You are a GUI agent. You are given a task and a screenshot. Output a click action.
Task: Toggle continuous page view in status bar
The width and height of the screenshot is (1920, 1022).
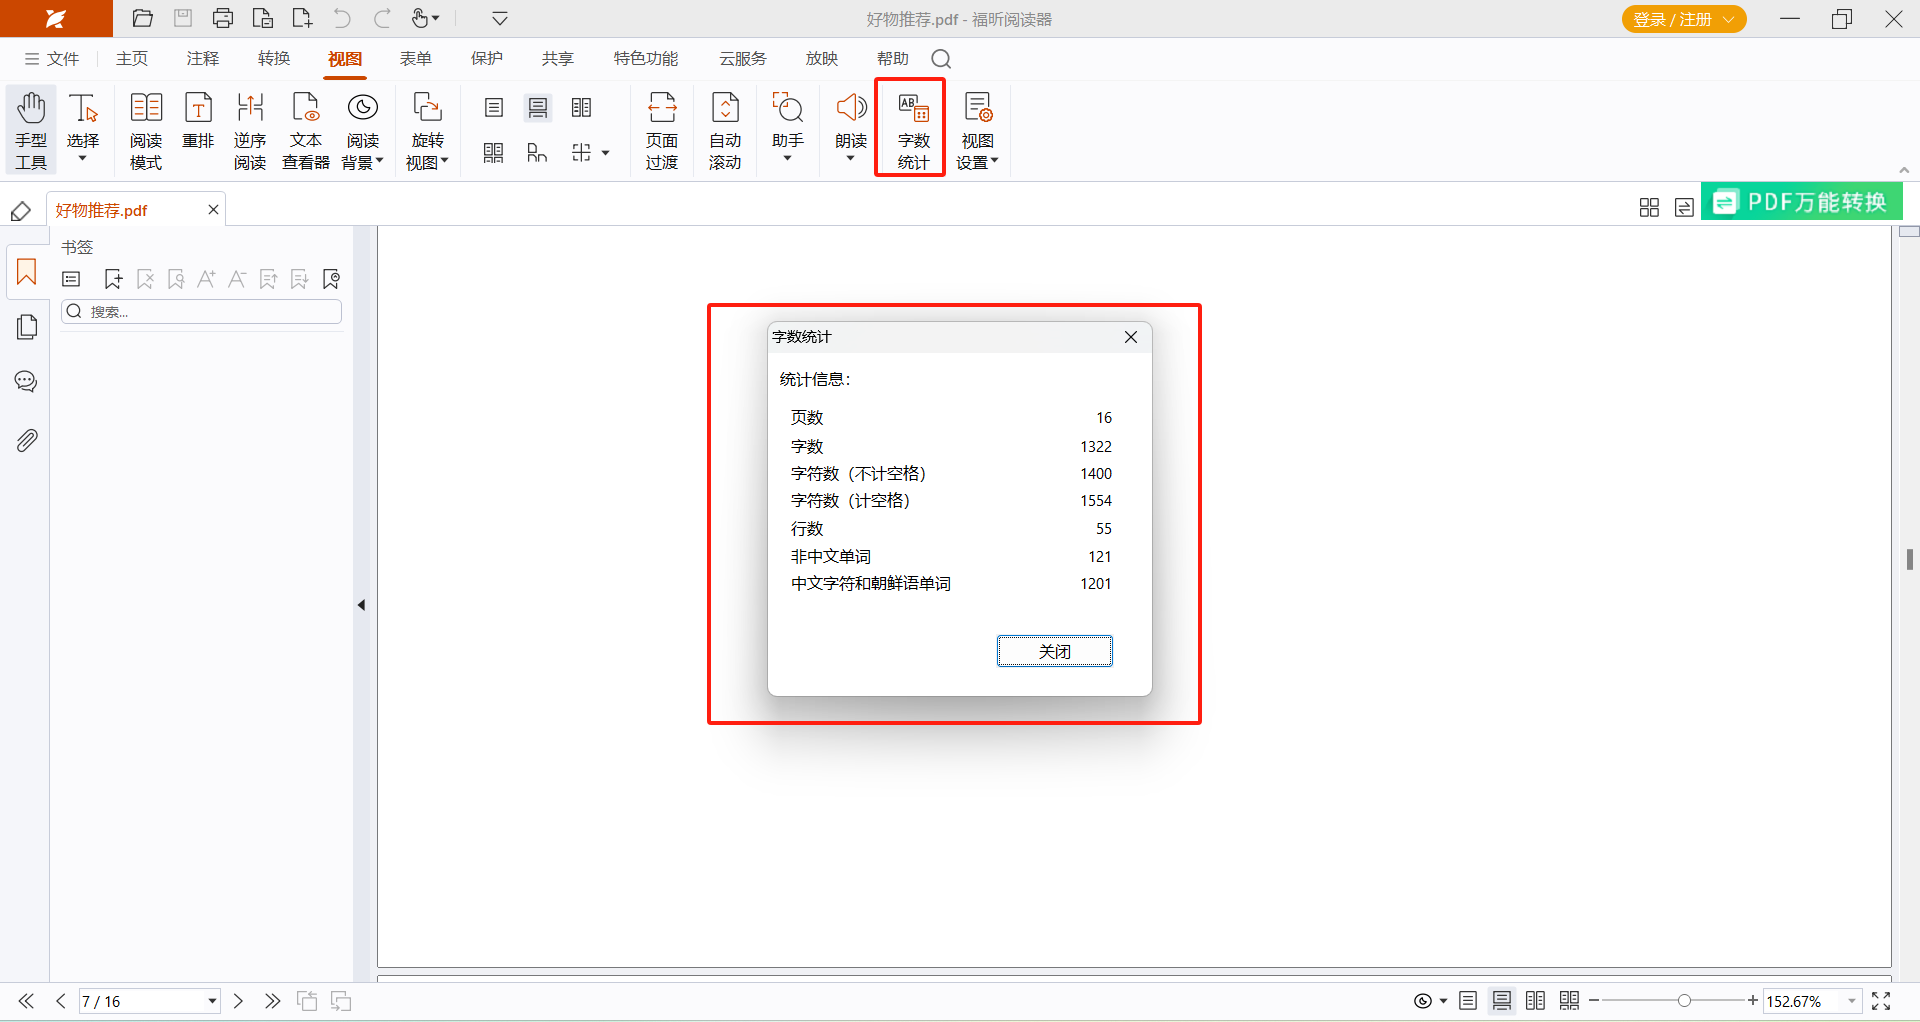pyautogui.click(x=1501, y=1001)
